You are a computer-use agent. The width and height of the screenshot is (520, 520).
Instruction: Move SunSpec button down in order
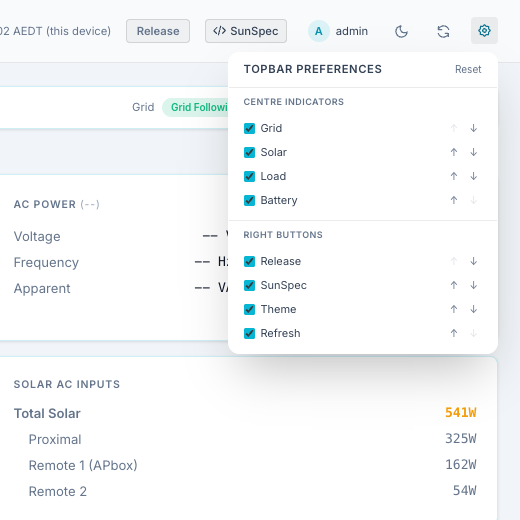(473, 285)
